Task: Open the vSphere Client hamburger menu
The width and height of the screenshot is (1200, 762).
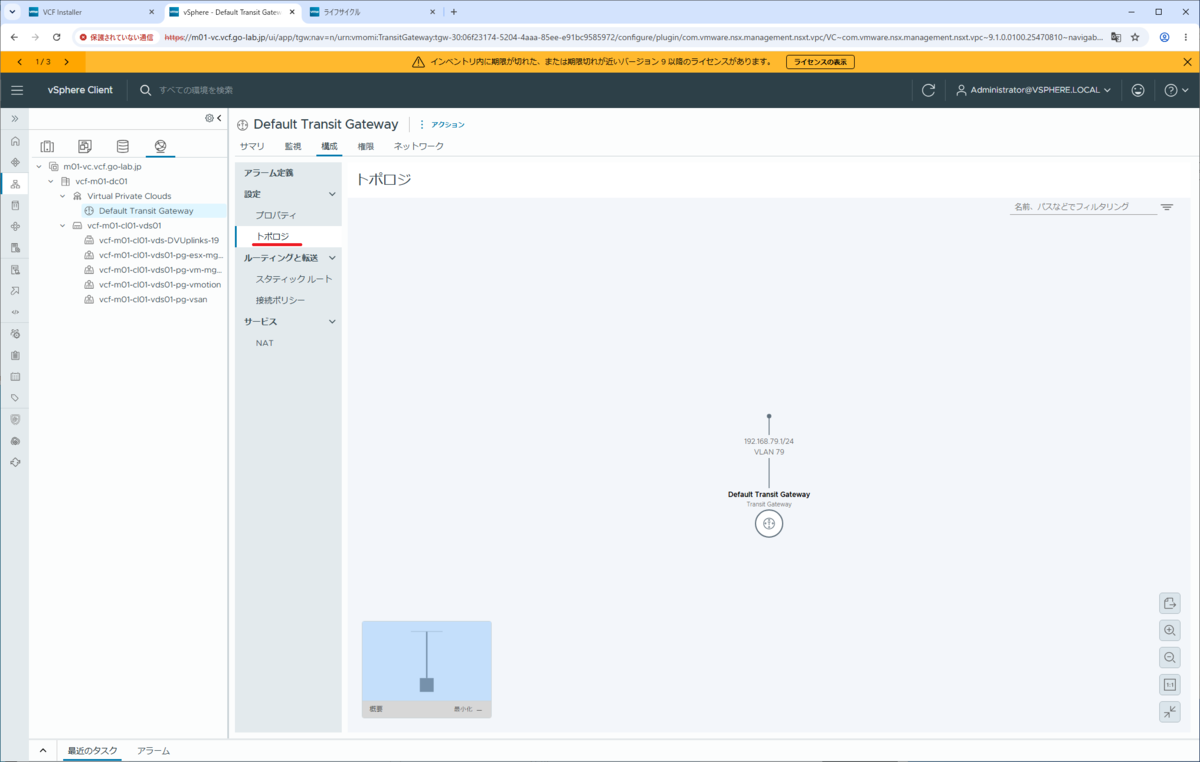Action: click(x=16, y=90)
